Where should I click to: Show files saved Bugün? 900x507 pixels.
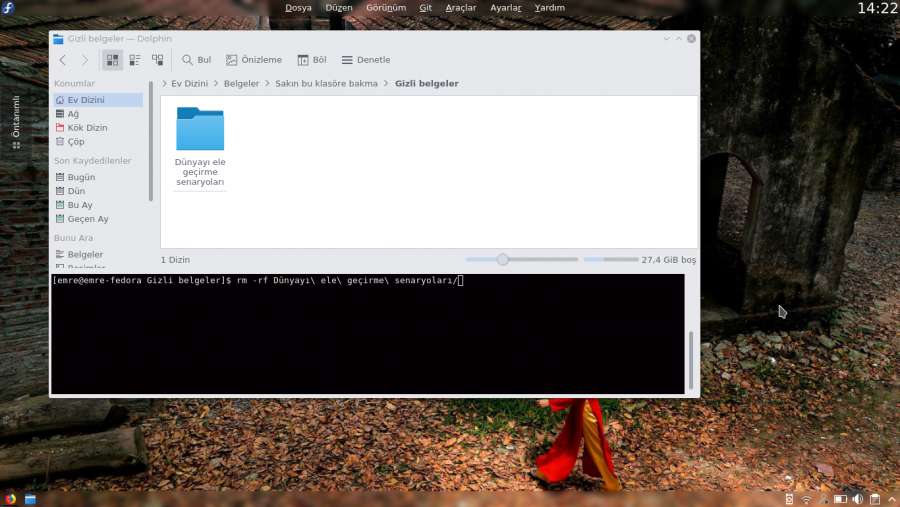pos(98,177)
